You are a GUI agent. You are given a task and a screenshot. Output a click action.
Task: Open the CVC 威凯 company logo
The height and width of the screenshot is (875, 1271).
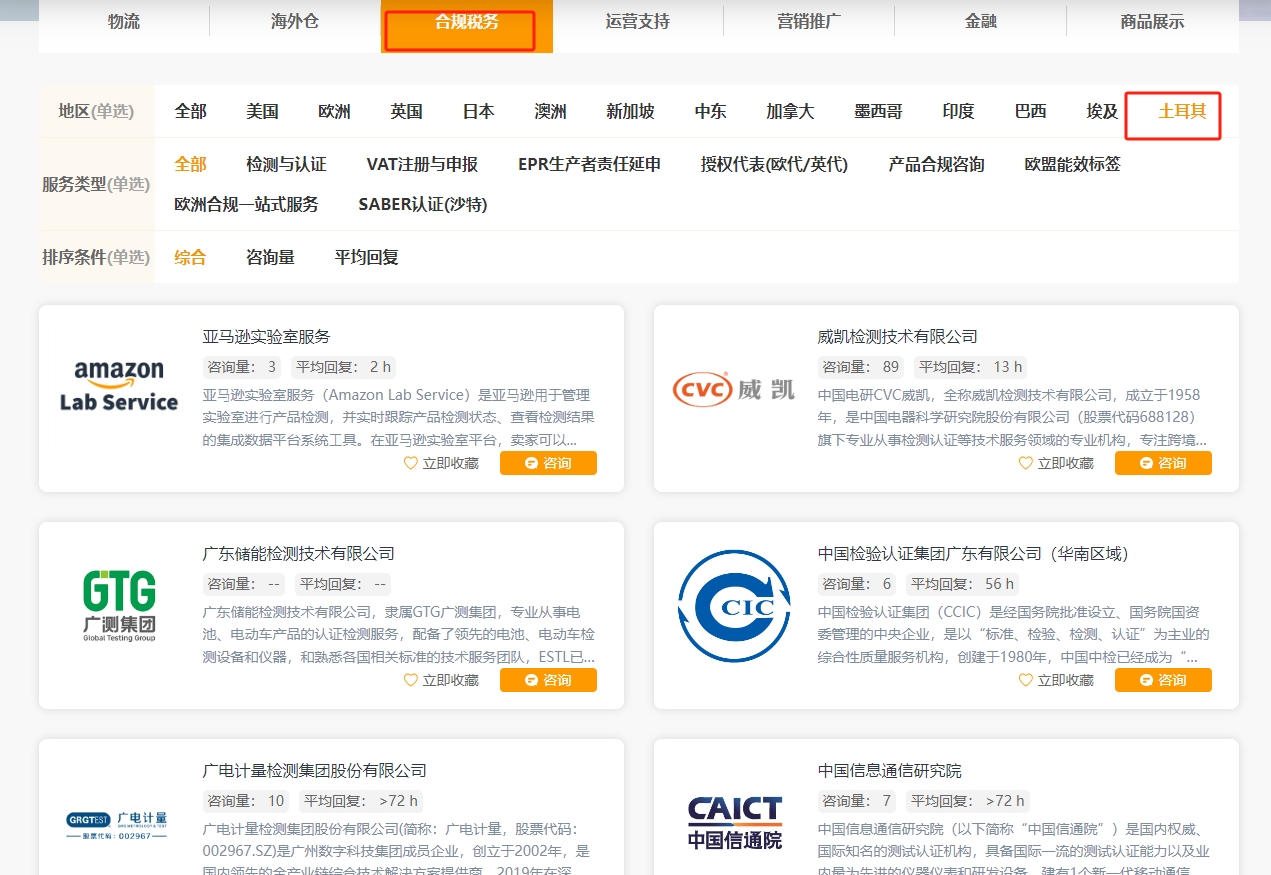point(734,389)
